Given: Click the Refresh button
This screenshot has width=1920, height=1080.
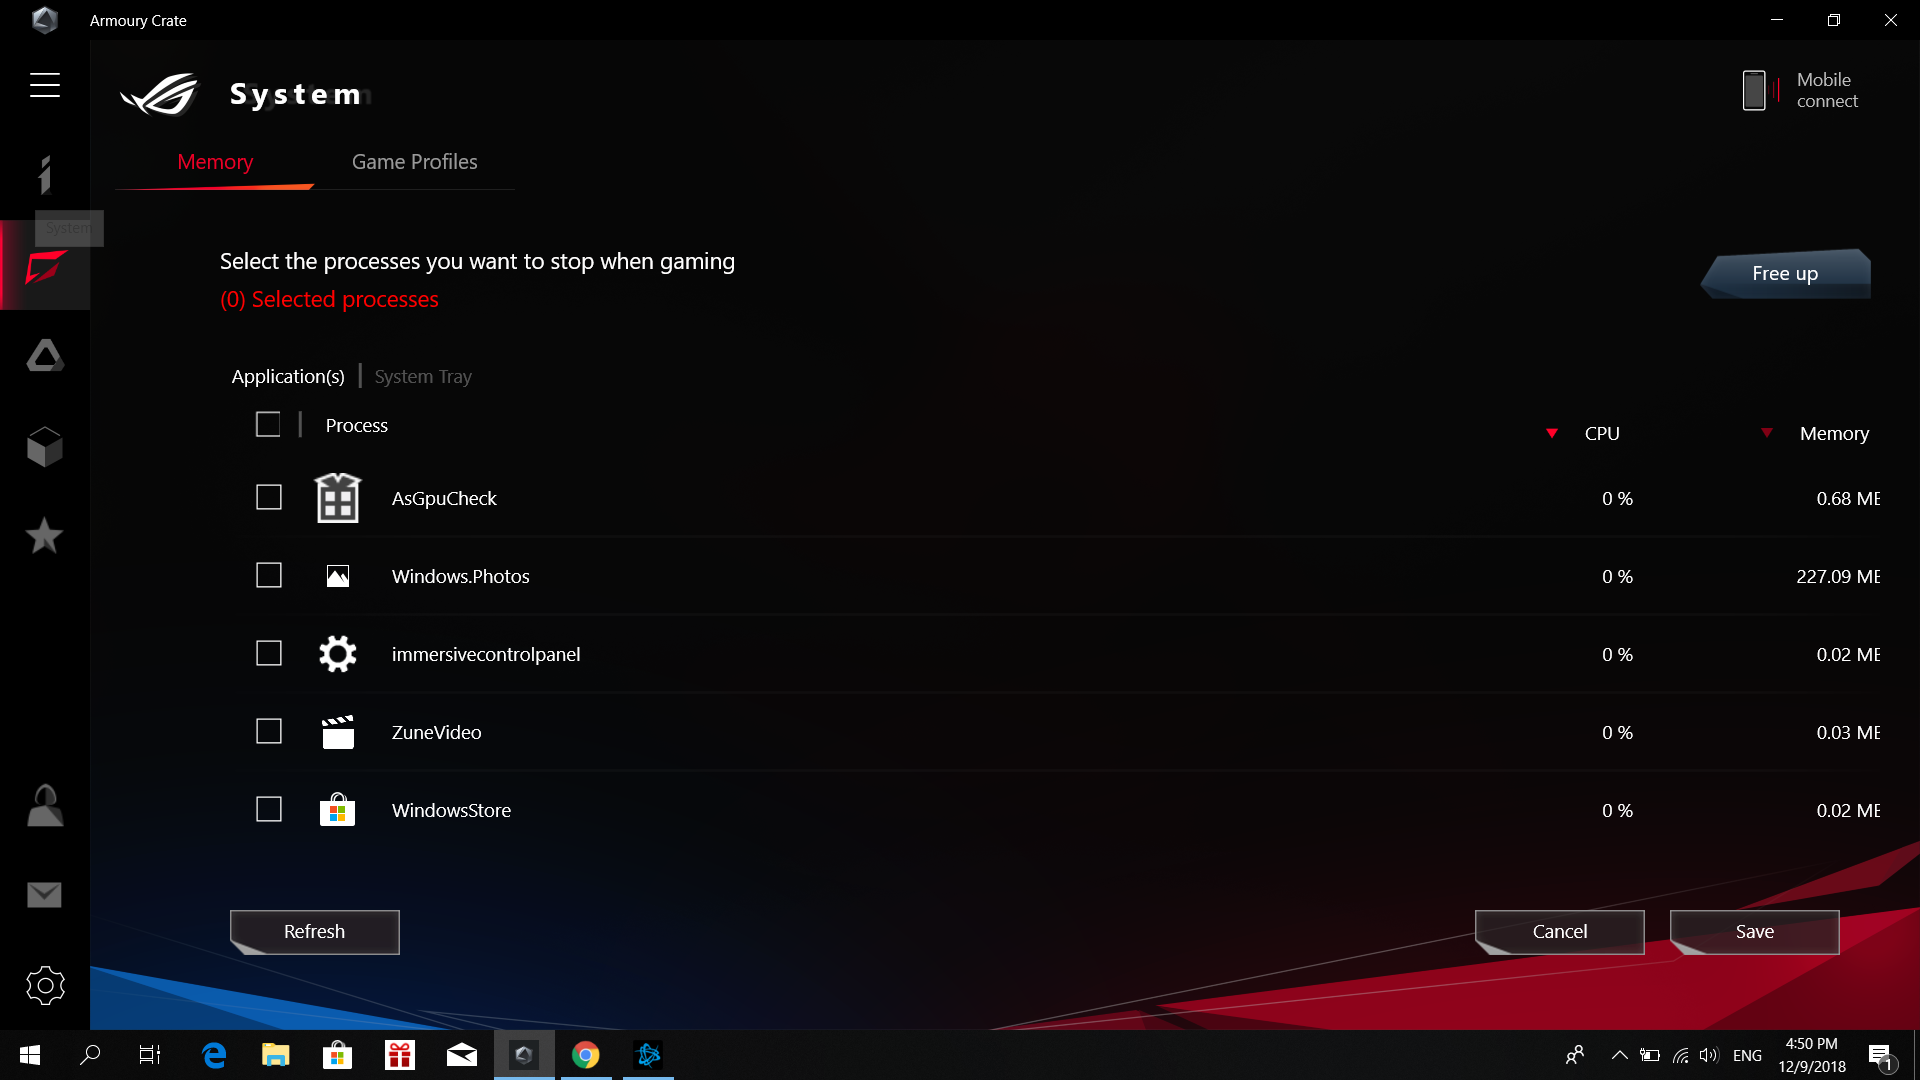Looking at the screenshot, I should pos(315,931).
